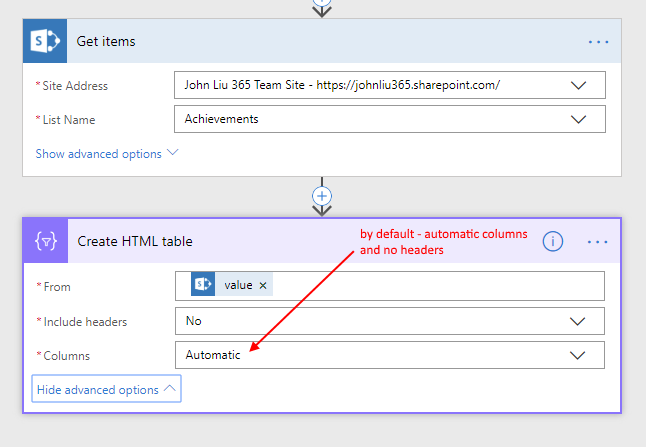Open the Get items ellipsis menu
Image resolution: width=646 pixels, height=447 pixels.
pos(598,42)
